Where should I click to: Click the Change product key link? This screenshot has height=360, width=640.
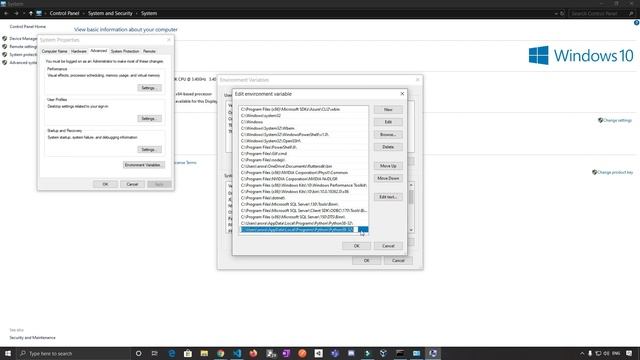(x=615, y=172)
